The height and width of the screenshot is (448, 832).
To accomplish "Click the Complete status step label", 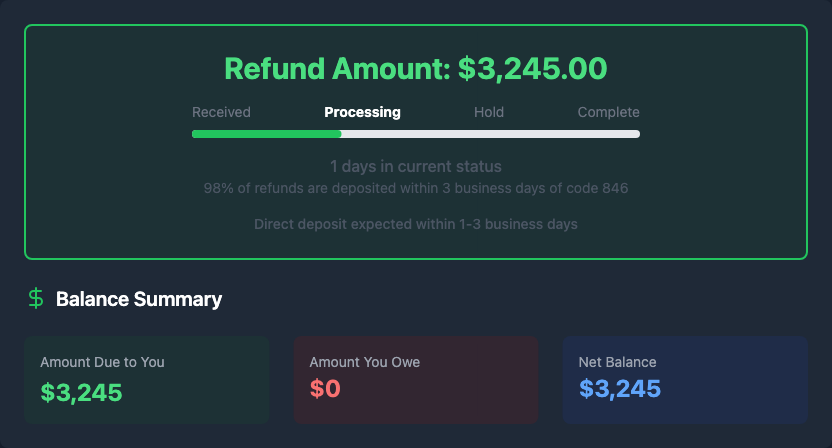I will tap(608, 112).
